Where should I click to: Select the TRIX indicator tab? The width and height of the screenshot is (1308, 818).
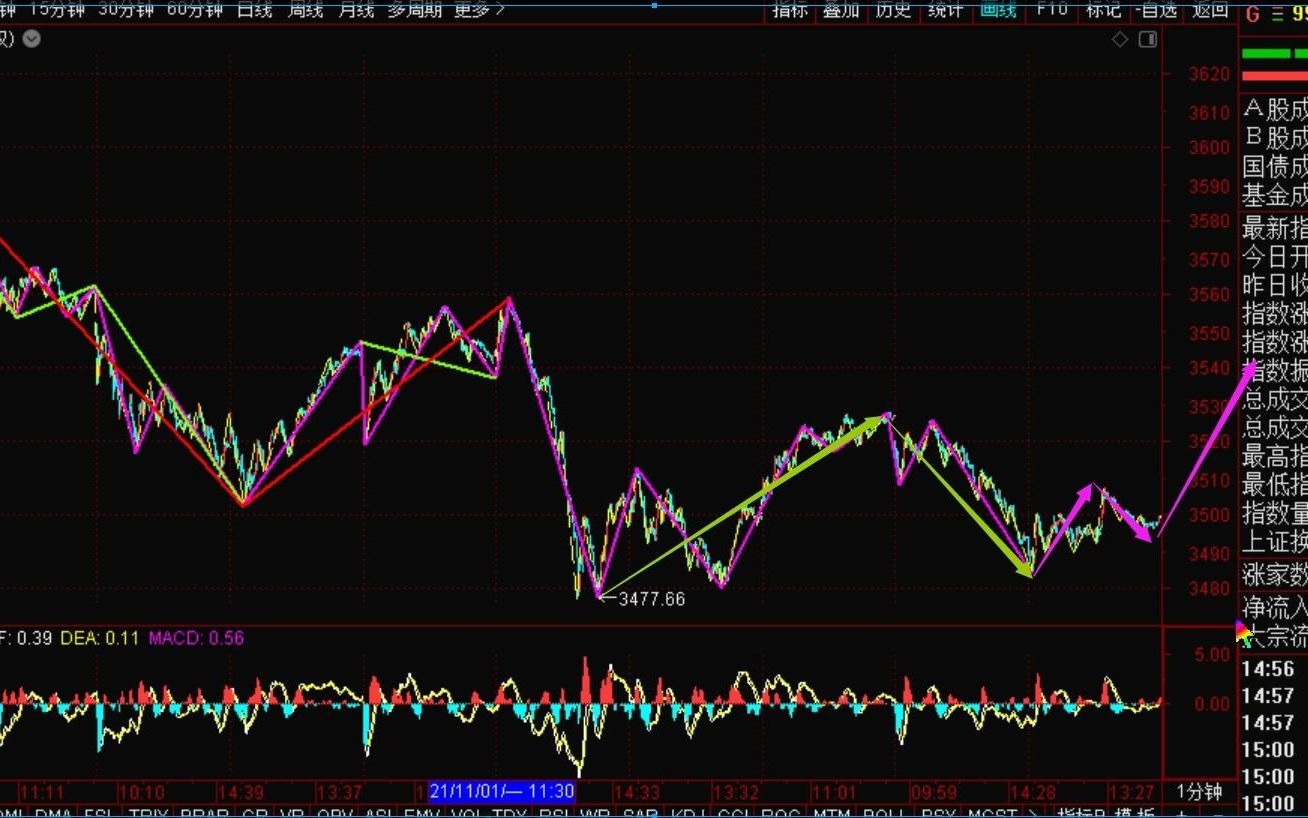(x=148, y=814)
